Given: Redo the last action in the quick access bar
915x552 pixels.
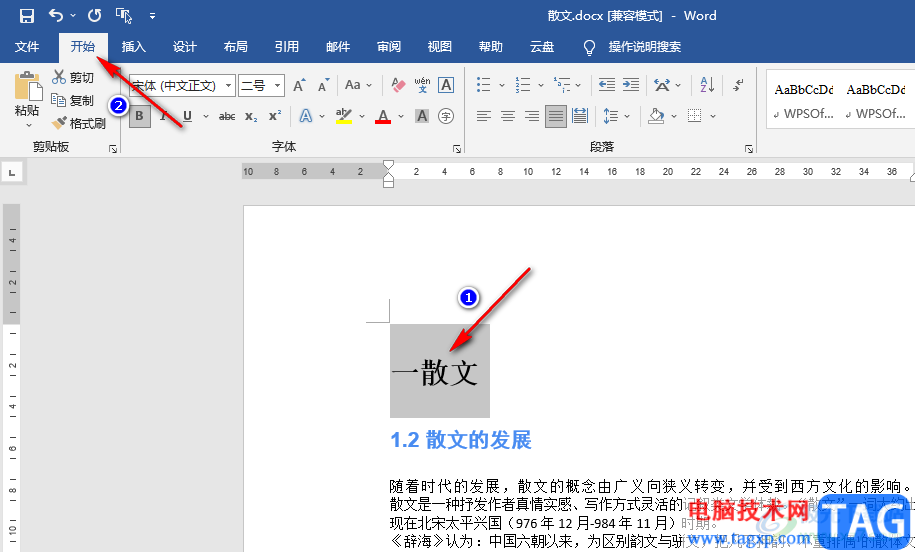Looking at the screenshot, I should tap(95, 16).
